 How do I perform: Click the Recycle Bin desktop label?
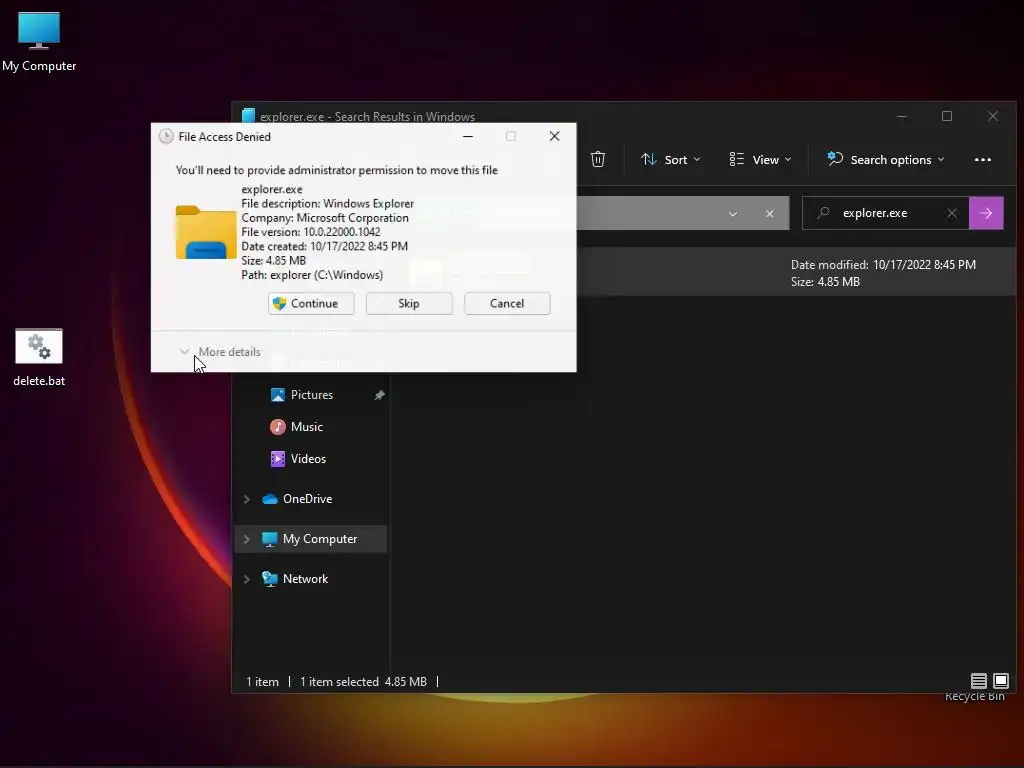pyautogui.click(x=974, y=696)
